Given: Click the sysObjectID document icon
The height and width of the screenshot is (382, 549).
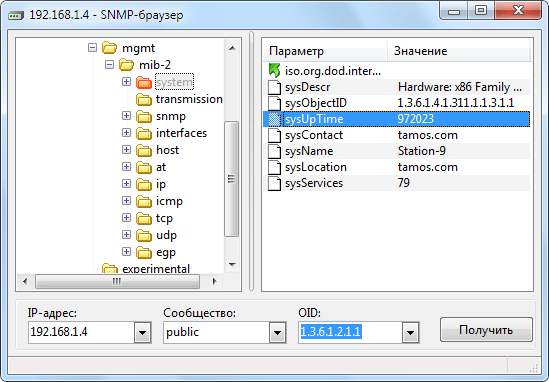Looking at the screenshot, I should (274, 103).
